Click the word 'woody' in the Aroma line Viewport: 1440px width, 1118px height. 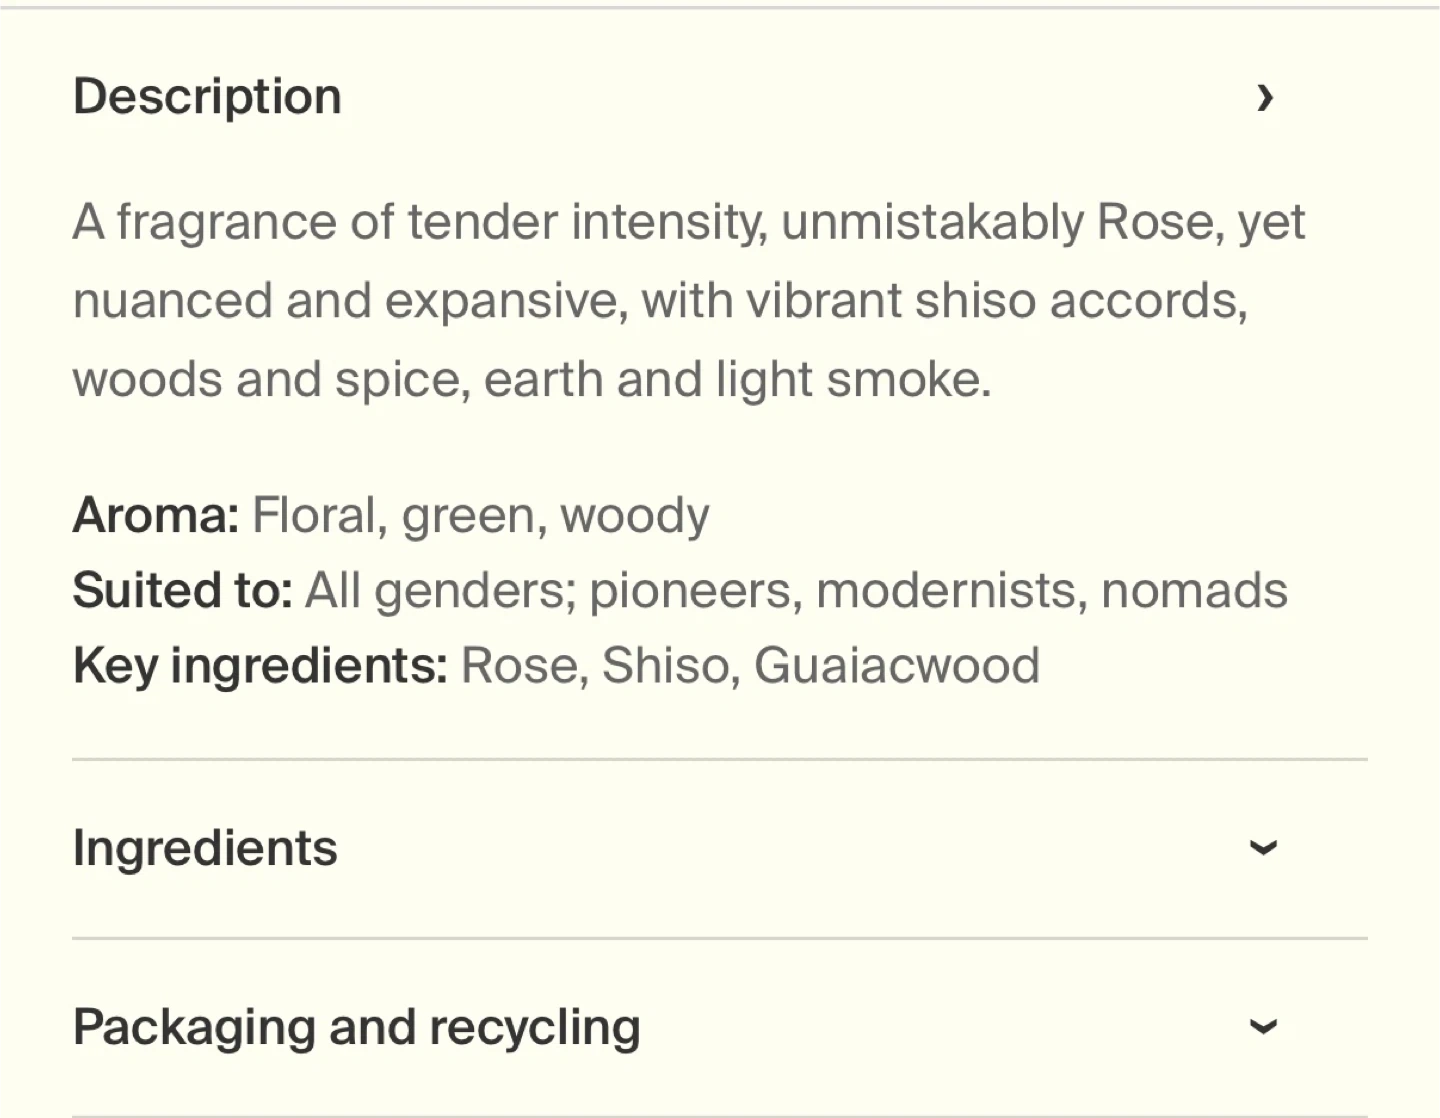[x=635, y=515]
